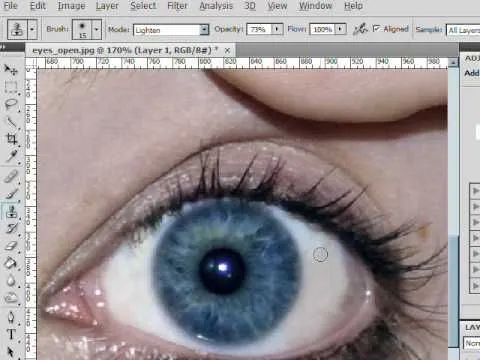Screen dimensions: 480x360
Task: Select the Path Selection tool
Action: pyautogui.click(x=11, y=352)
